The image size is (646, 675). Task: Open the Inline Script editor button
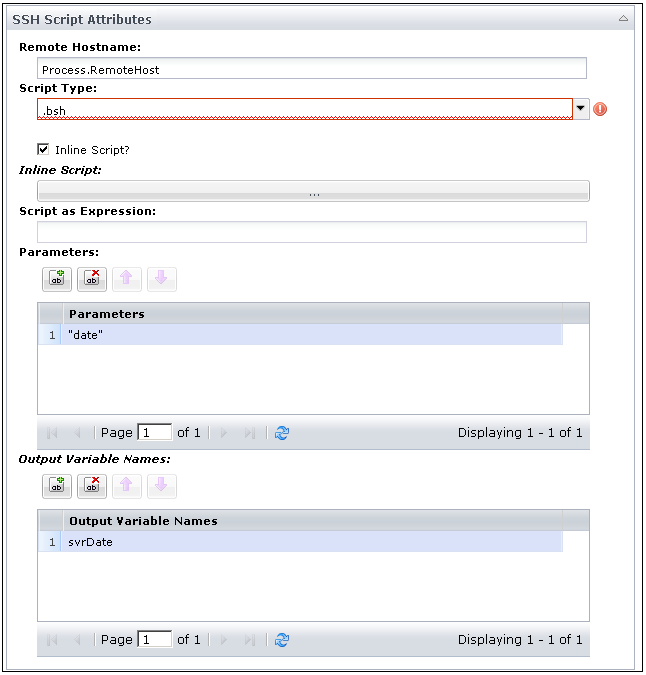(313, 192)
